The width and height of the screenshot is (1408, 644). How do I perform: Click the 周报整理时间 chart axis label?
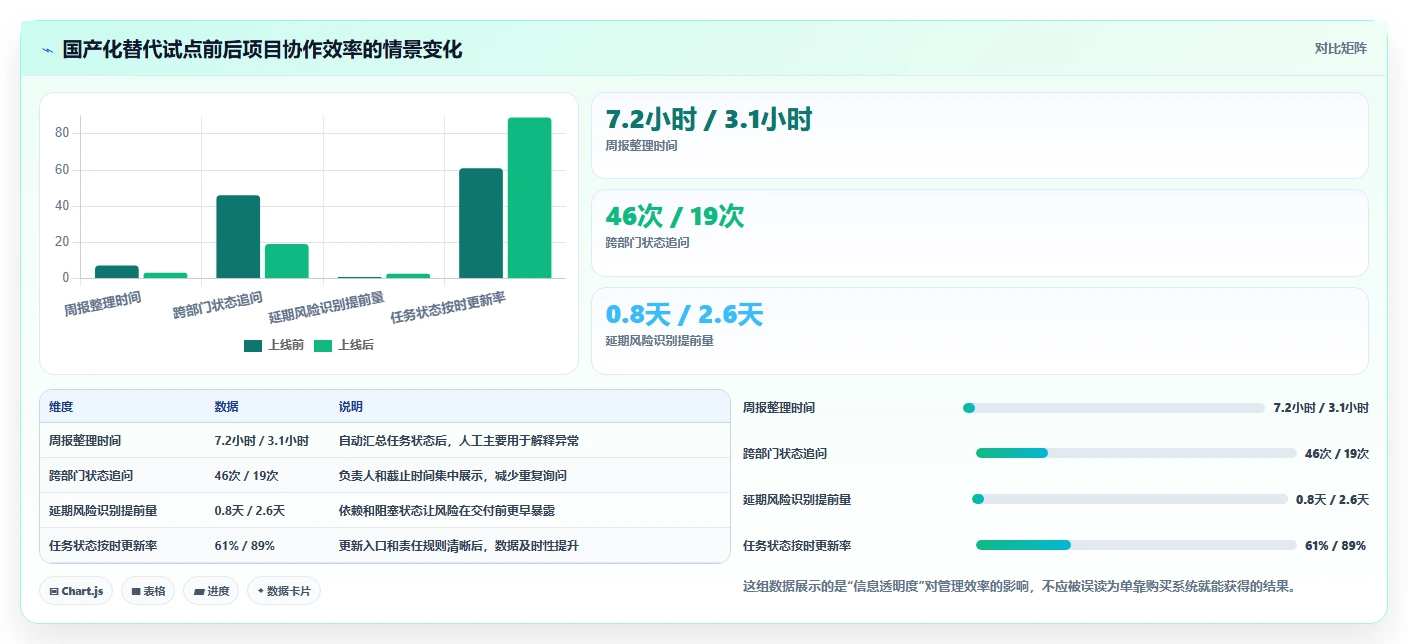(103, 303)
